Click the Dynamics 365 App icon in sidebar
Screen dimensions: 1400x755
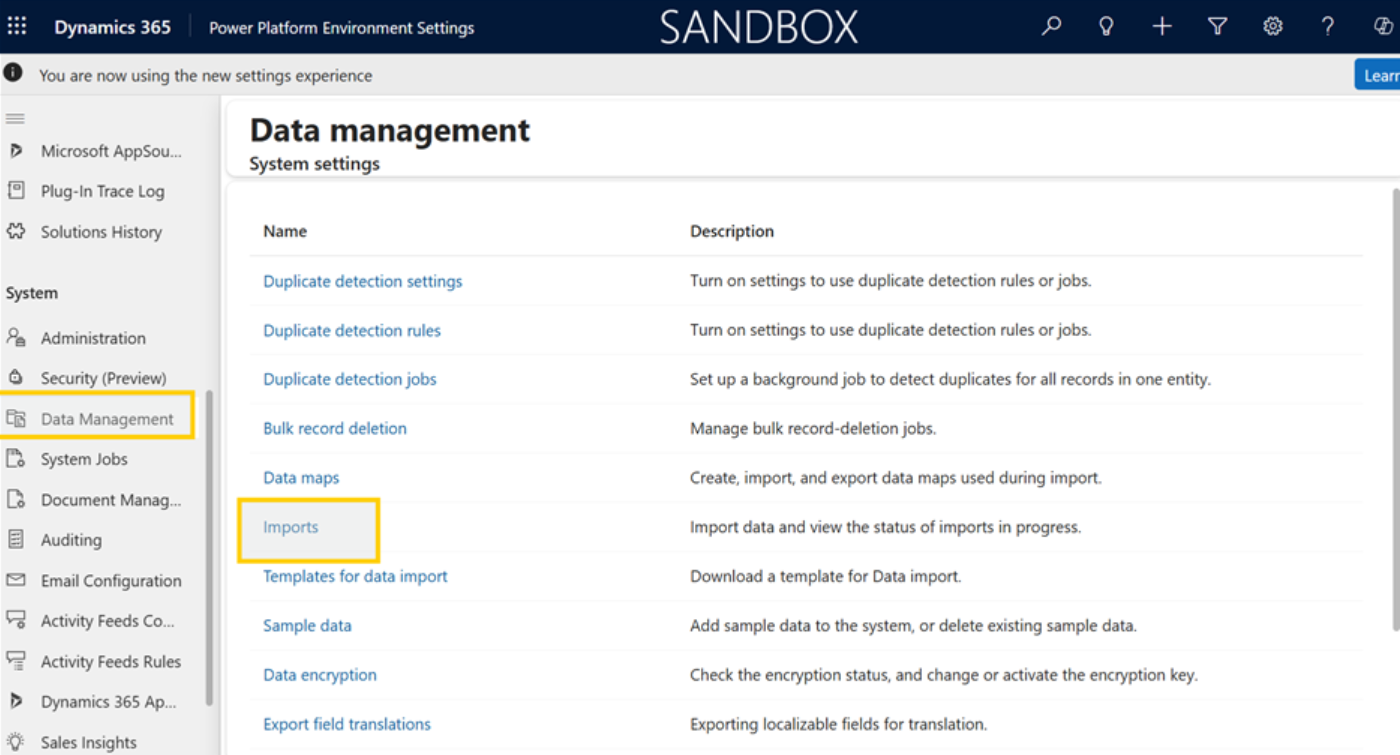pyautogui.click(x=15, y=701)
